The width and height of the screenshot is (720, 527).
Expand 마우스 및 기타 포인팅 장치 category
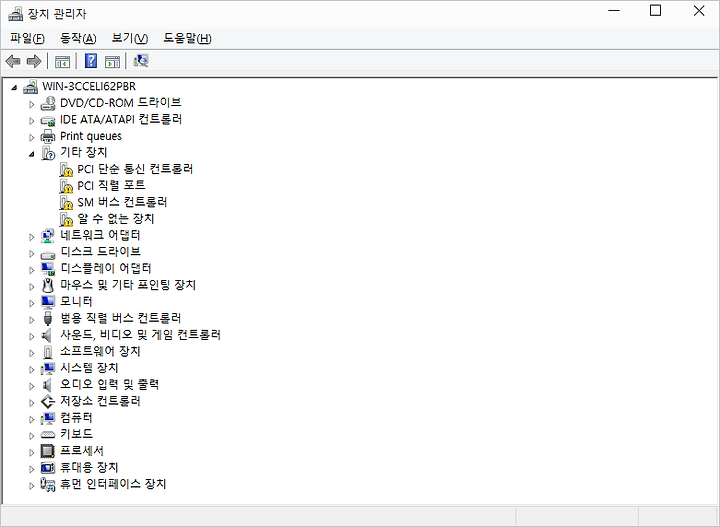click(32, 286)
